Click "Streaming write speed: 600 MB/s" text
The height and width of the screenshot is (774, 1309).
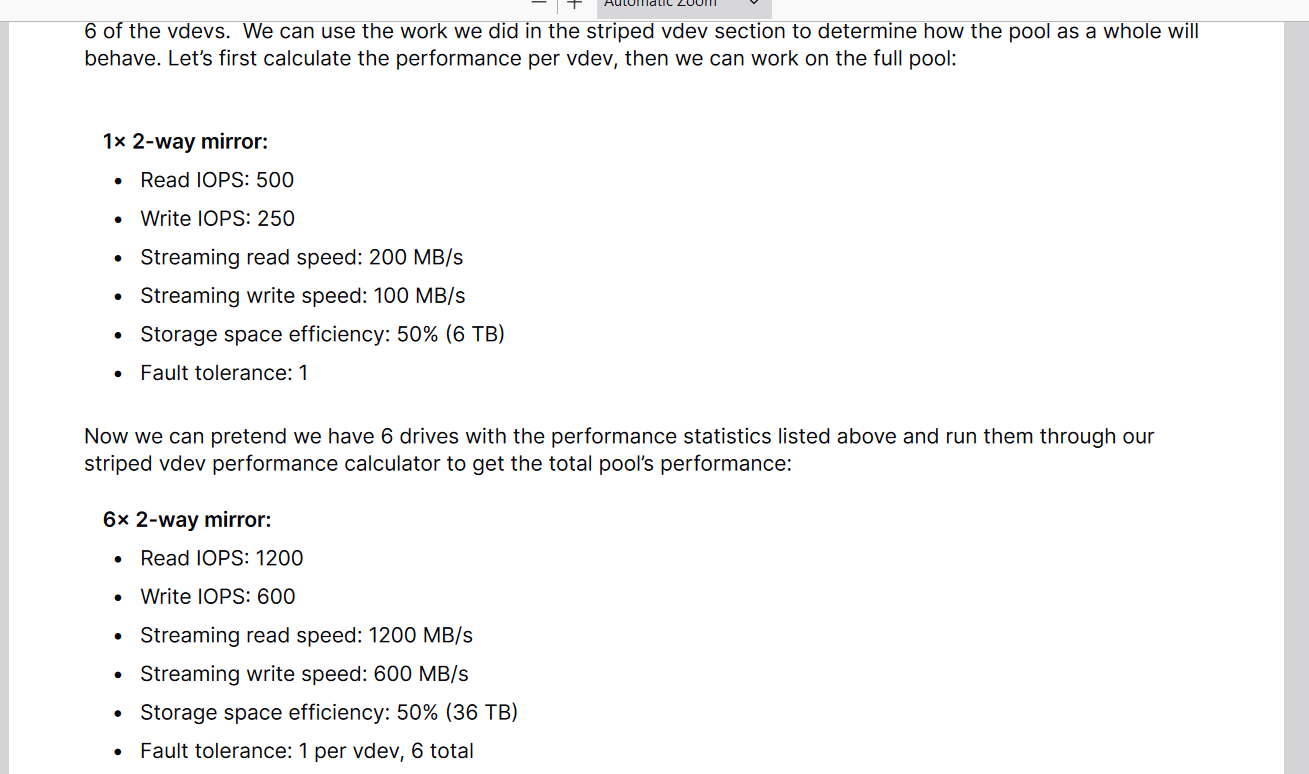(304, 674)
